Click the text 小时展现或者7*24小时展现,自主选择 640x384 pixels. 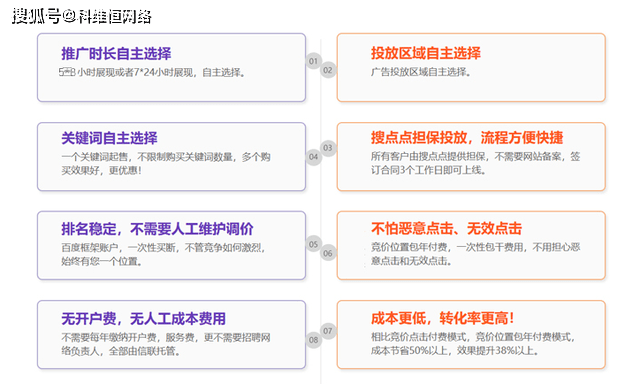click(161, 73)
